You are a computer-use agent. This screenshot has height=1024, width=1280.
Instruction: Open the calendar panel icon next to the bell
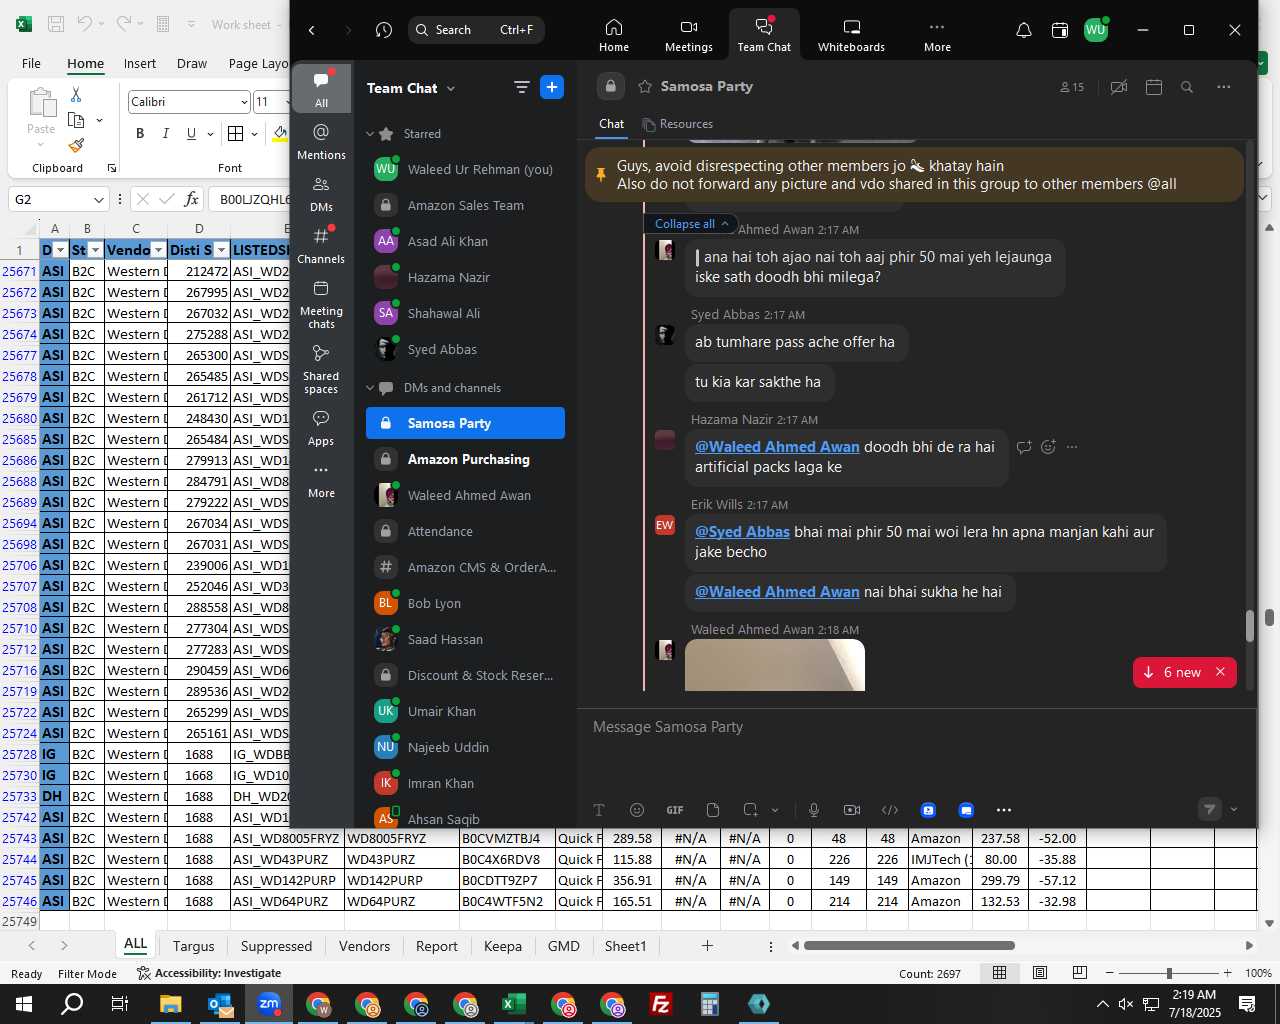point(1060,30)
